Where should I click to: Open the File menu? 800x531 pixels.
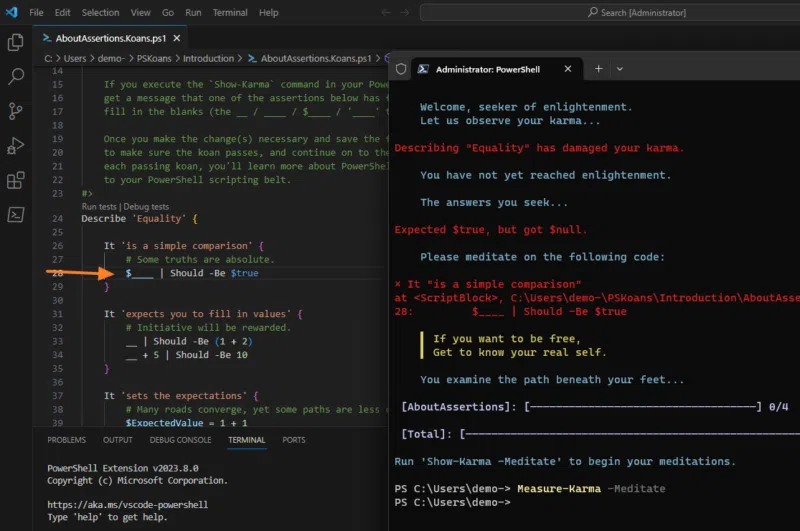(36, 12)
